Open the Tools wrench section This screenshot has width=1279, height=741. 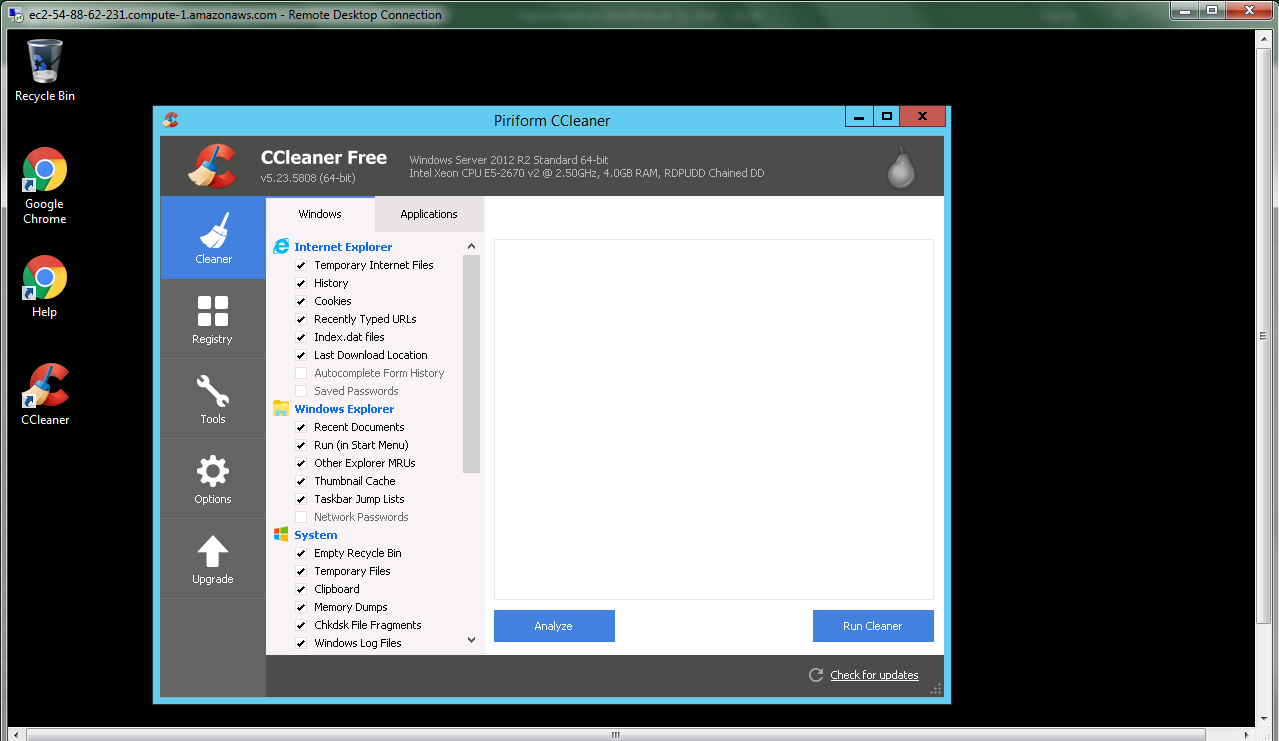tap(213, 399)
